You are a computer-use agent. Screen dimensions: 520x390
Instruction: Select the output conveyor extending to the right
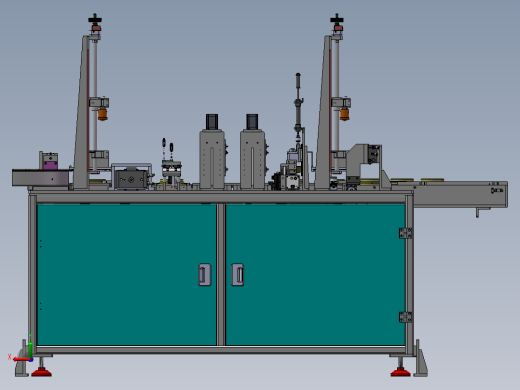point(461,195)
